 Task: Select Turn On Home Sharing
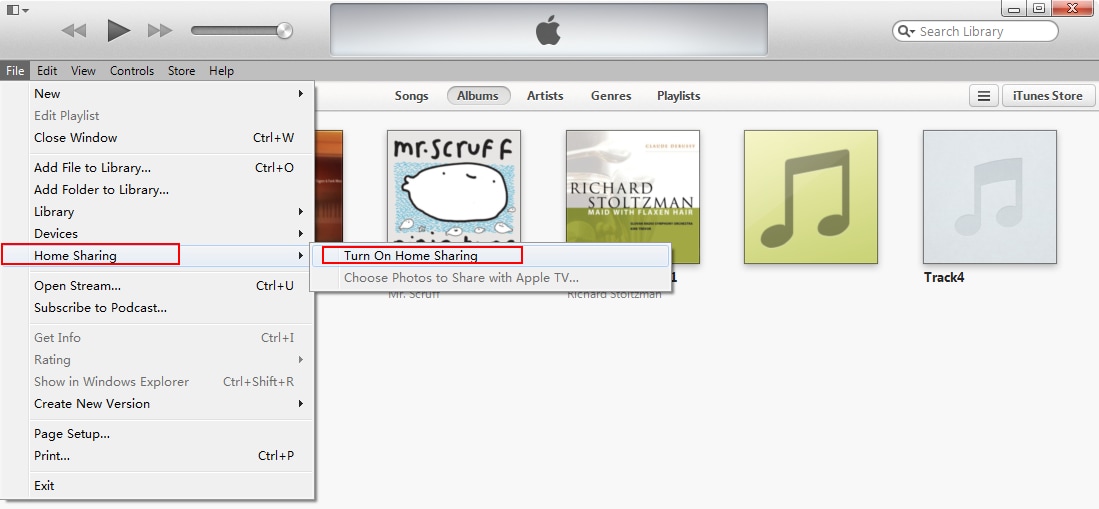coord(490,256)
